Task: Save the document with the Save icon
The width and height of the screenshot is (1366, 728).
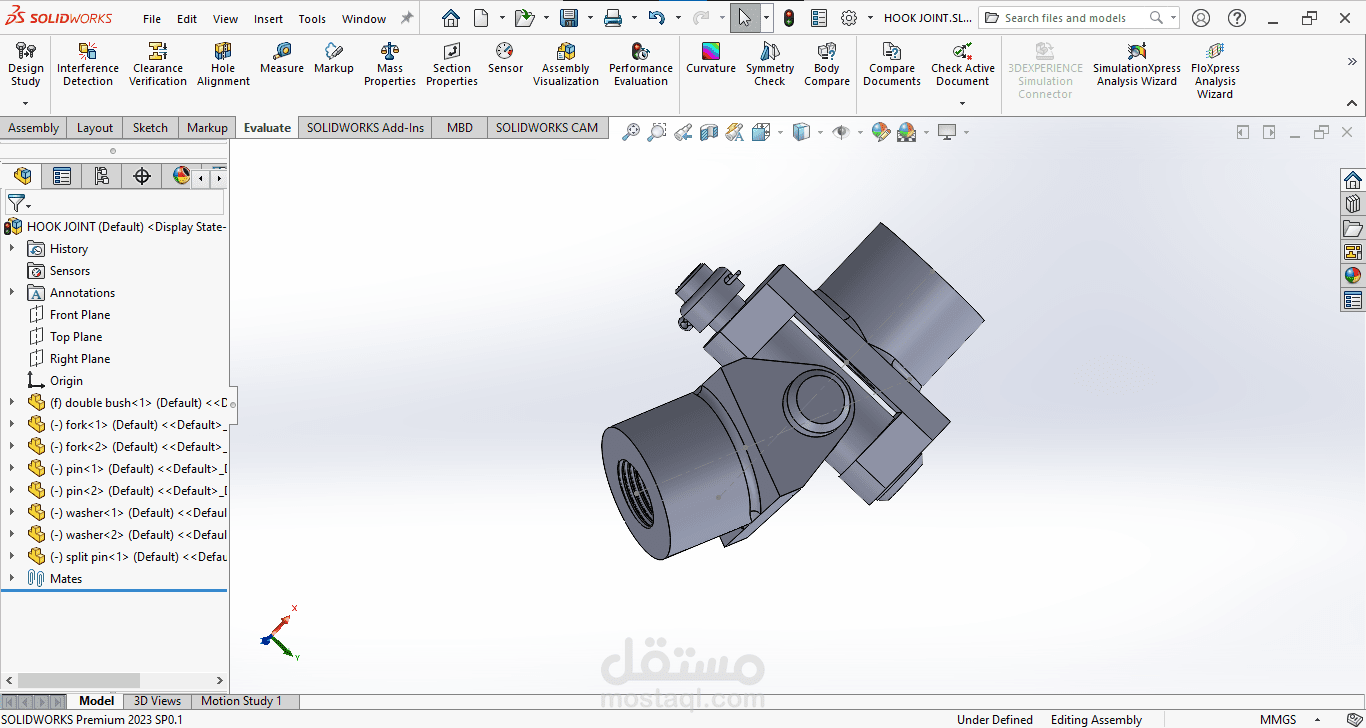Action: point(569,18)
